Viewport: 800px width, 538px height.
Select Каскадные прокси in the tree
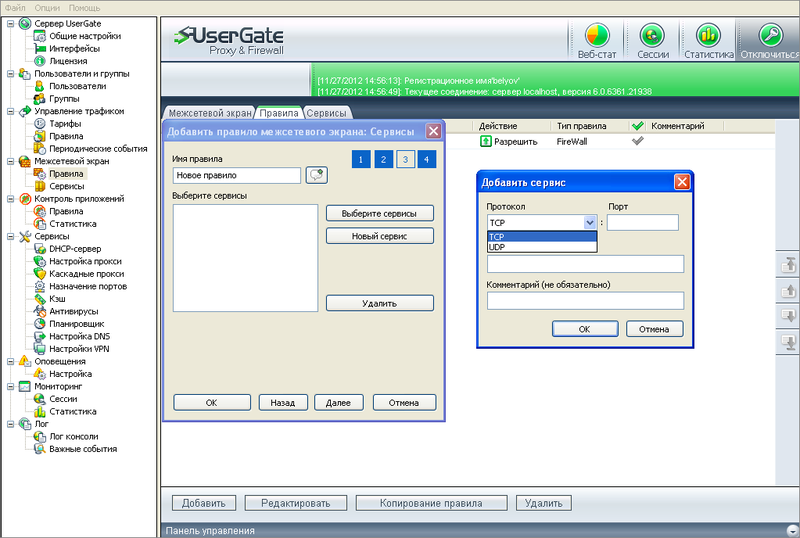[86, 274]
